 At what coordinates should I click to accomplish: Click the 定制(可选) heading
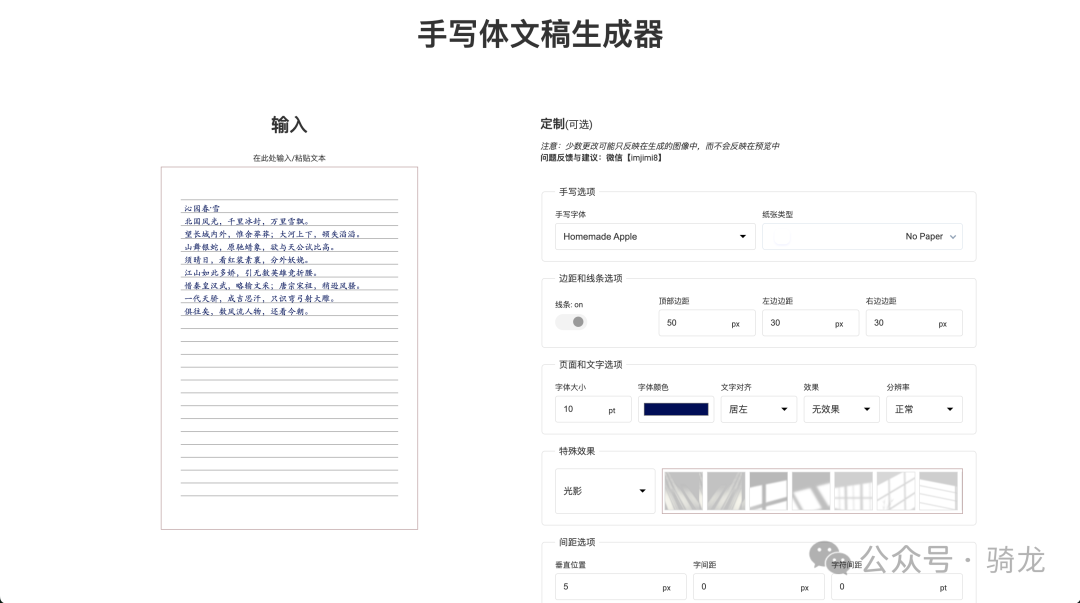(566, 124)
